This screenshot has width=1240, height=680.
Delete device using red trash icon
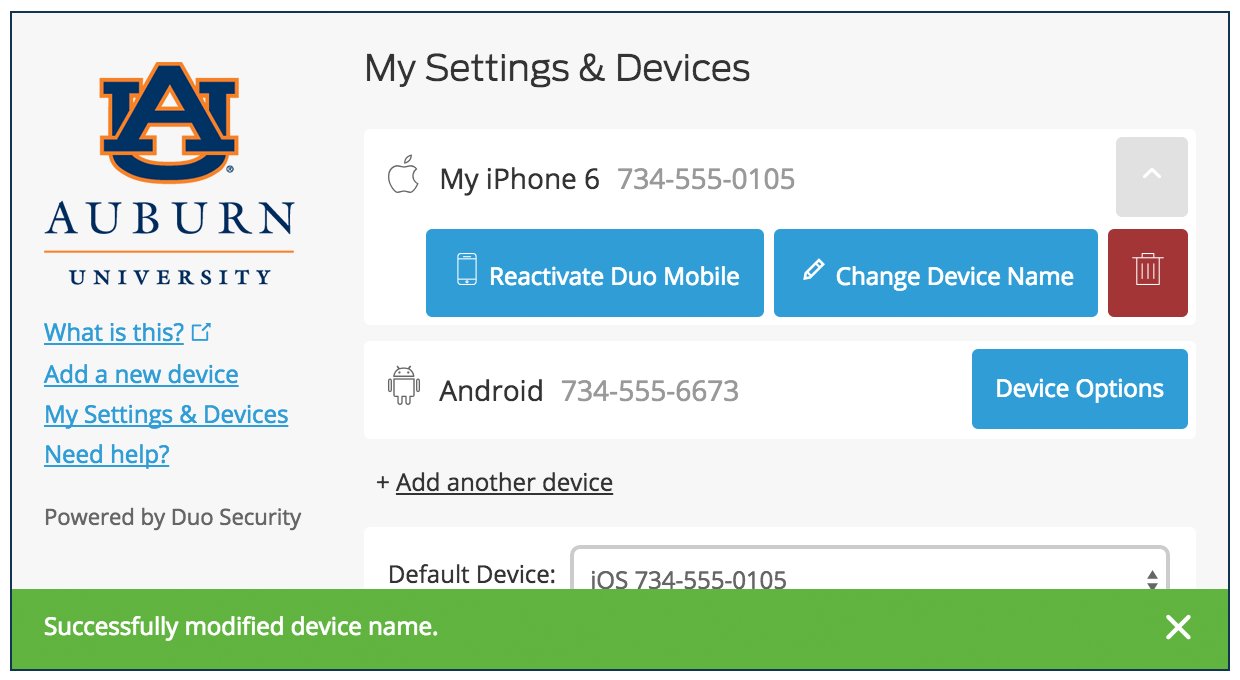click(x=1147, y=273)
